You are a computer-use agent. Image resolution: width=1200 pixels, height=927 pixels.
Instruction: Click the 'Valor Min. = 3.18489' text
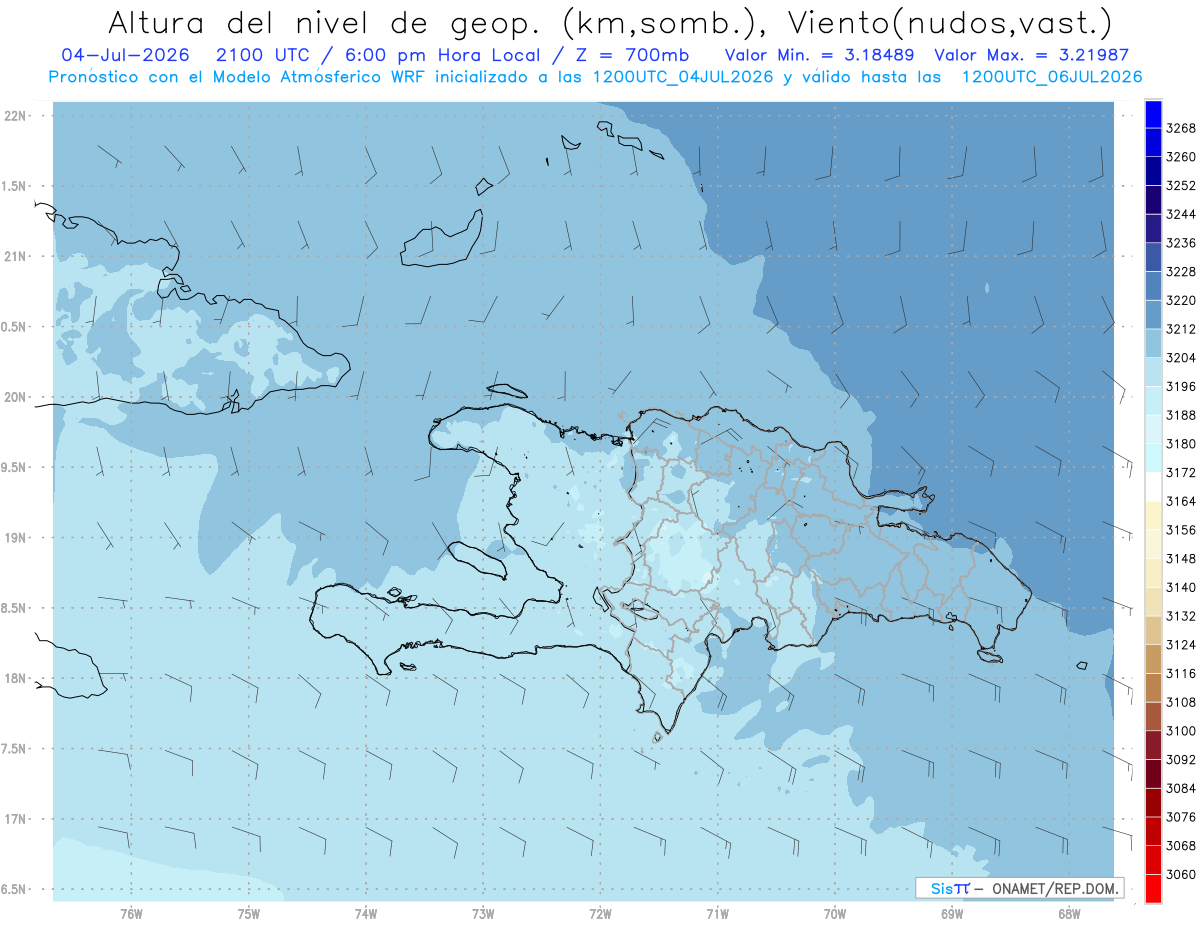(x=821, y=55)
